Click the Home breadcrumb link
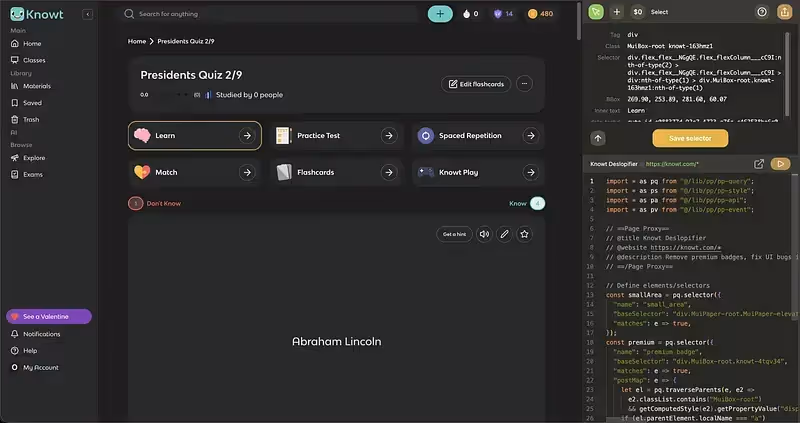800x423 pixels. [137, 41]
